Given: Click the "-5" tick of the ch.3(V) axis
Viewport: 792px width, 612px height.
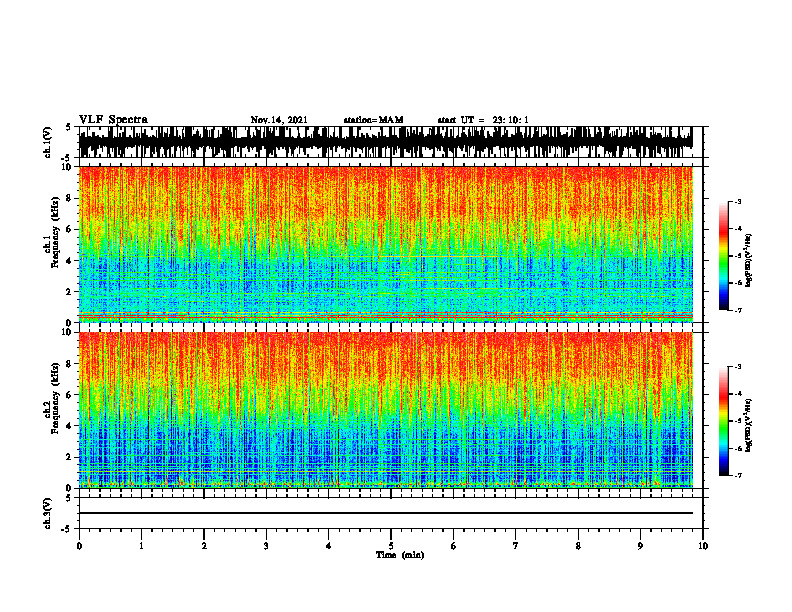Looking at the screenshot, I should 67,530.
